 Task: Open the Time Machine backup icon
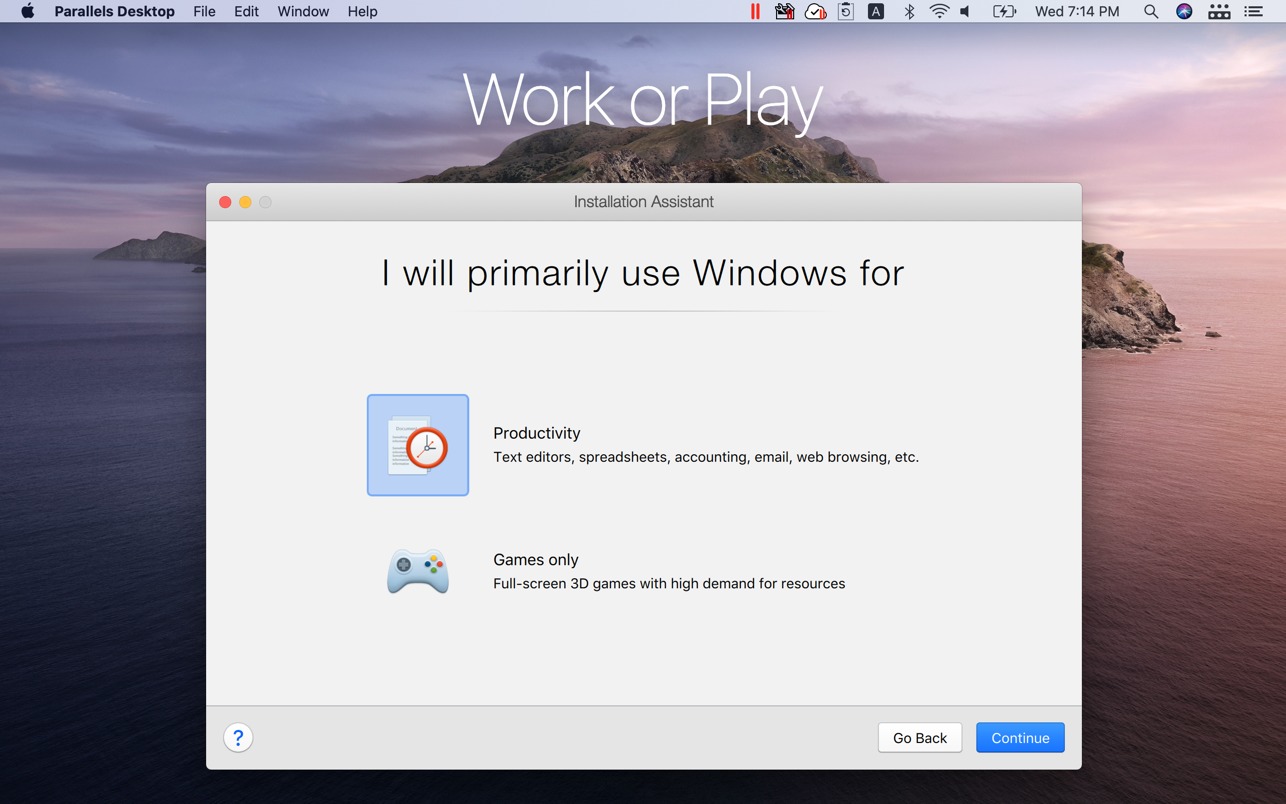click(845, 12)
